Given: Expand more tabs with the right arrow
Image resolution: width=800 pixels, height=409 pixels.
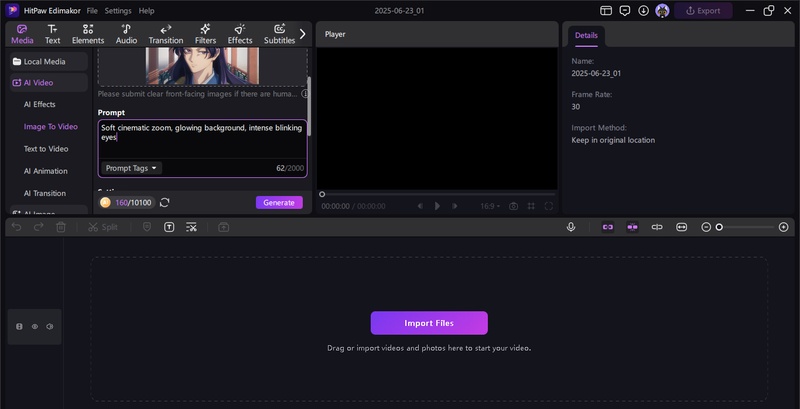Looking at the screenshot, I should (302, 33).
